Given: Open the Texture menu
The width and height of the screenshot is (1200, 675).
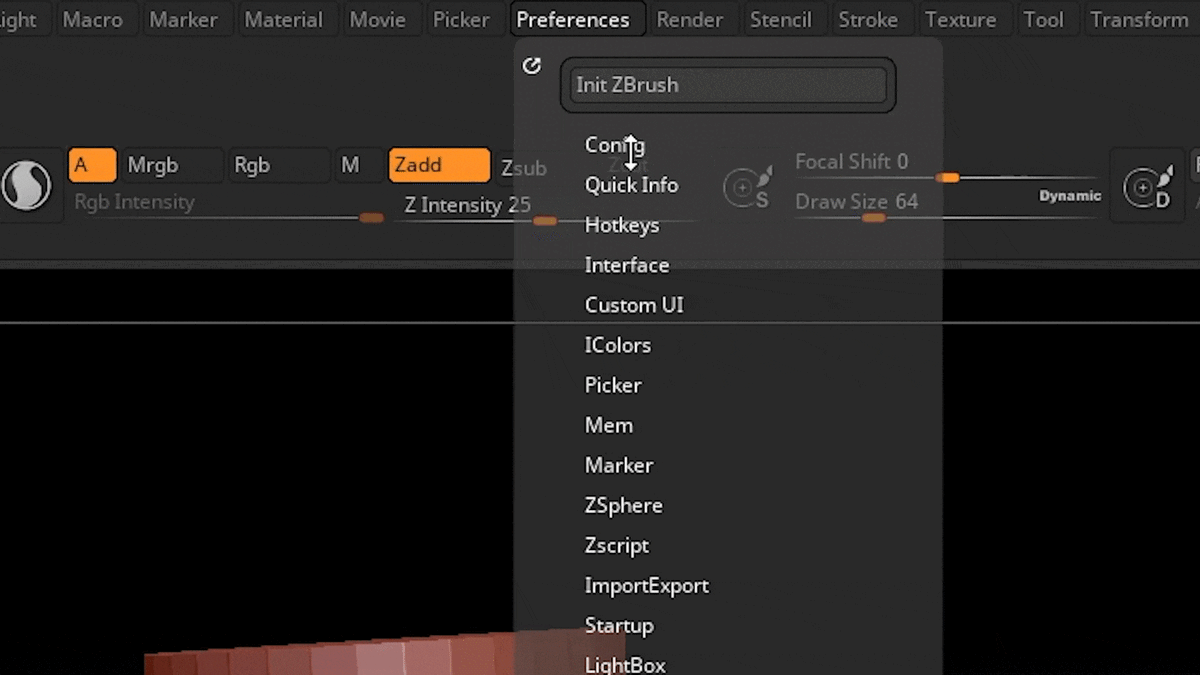Looking at the screenshot, I should 961,19.
